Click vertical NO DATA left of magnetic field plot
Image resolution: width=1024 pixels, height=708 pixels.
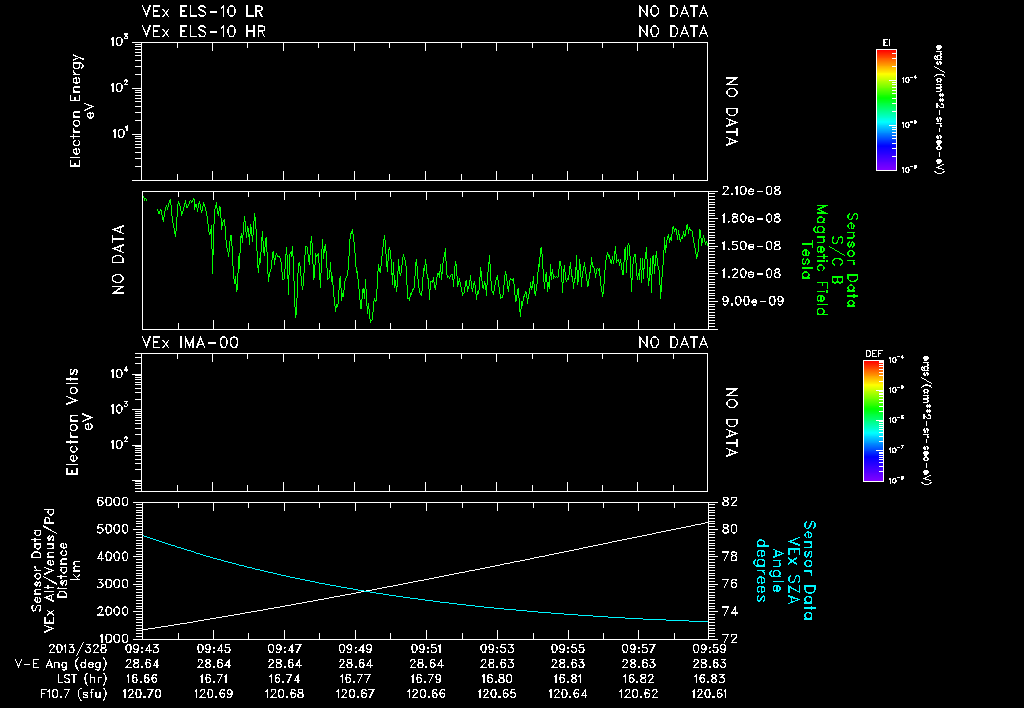[118, 260]
